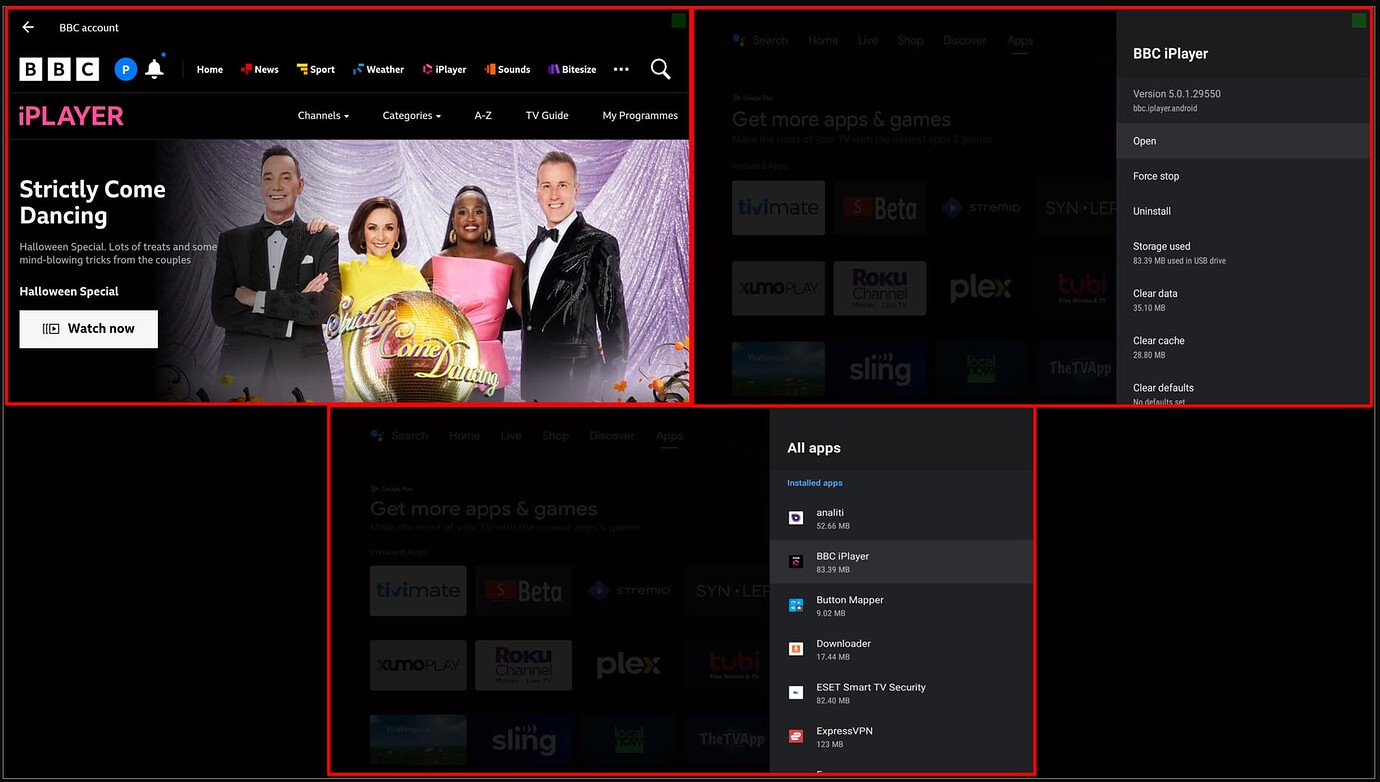Open the BBC logo homepage

tap(59, 69)
